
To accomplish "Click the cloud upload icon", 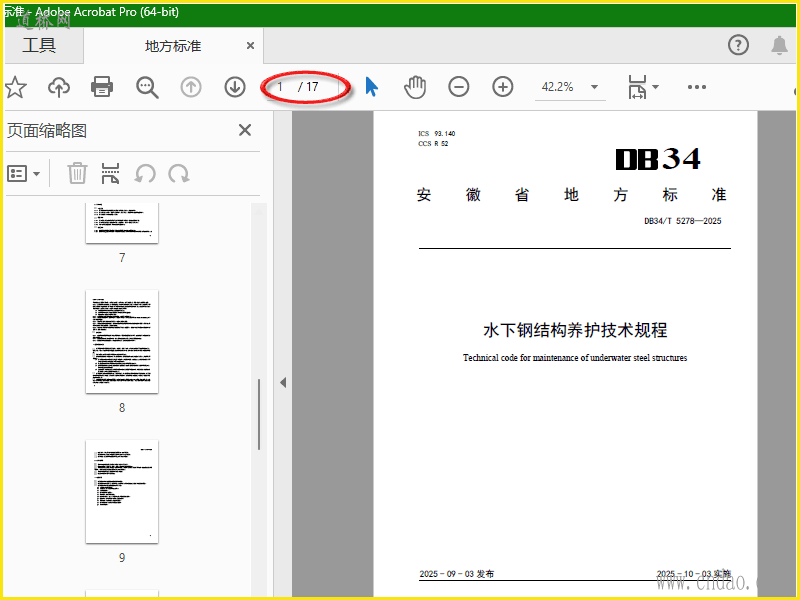I will click(59, 87).
